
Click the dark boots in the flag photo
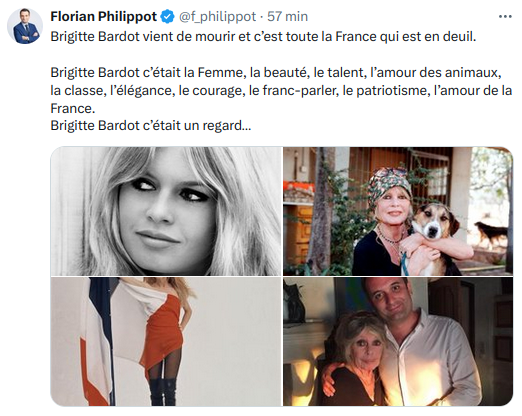point(163,392)
